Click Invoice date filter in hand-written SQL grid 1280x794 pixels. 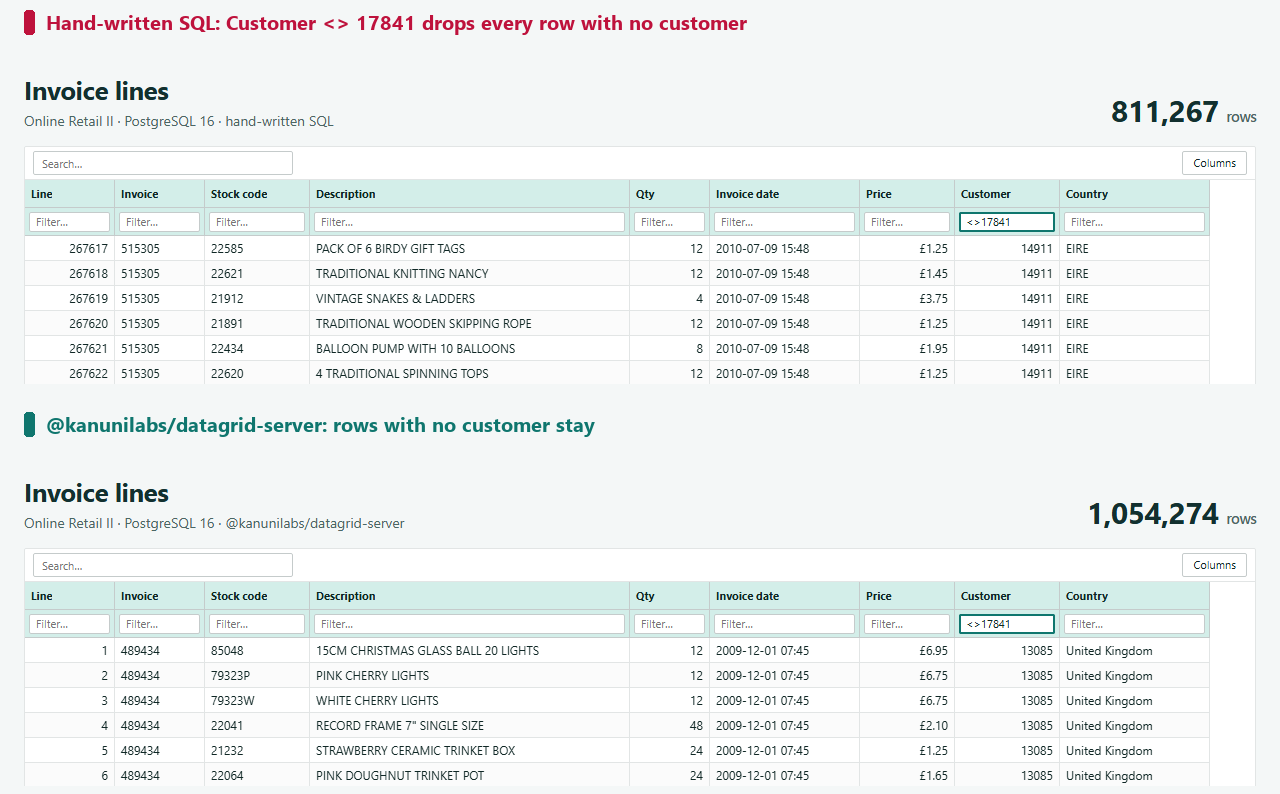pyautogui.click(x=784, y=222)
